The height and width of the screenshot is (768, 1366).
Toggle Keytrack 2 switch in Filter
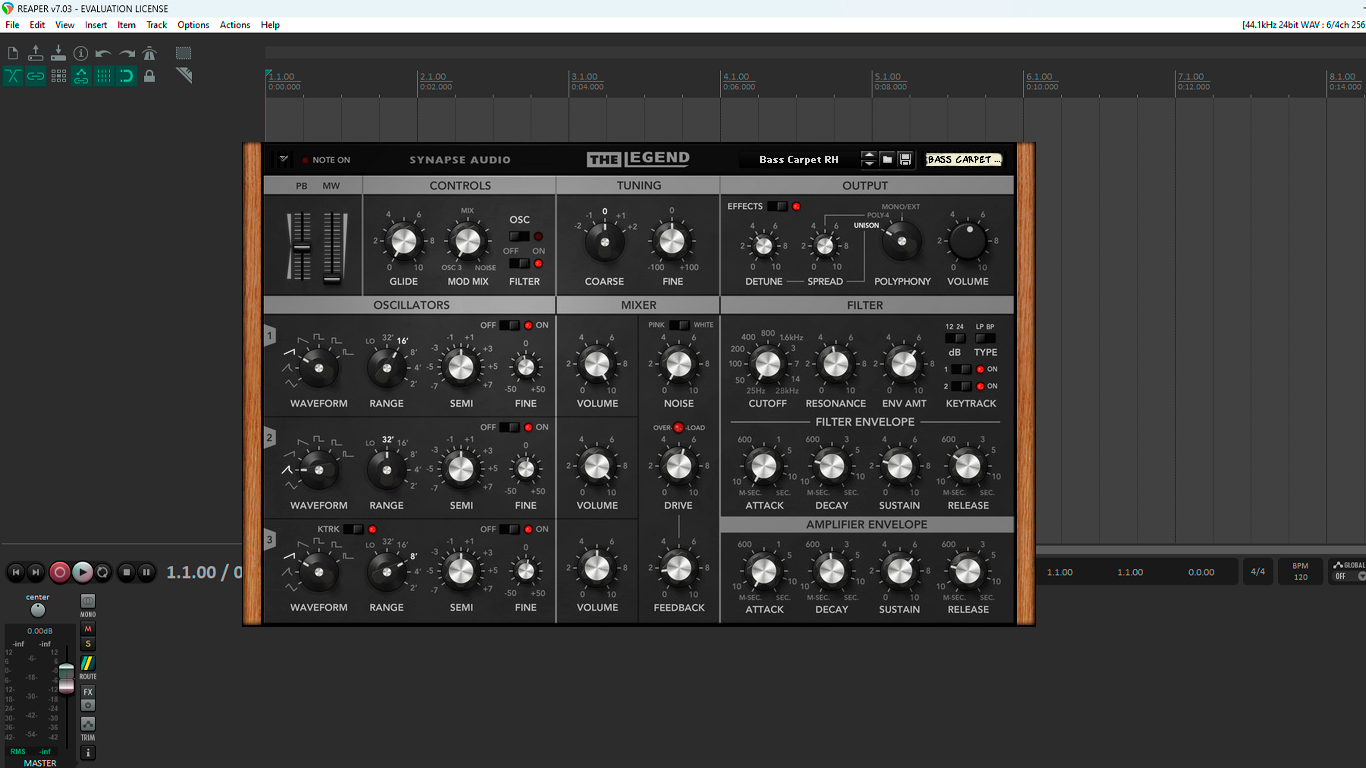(961, 386)
